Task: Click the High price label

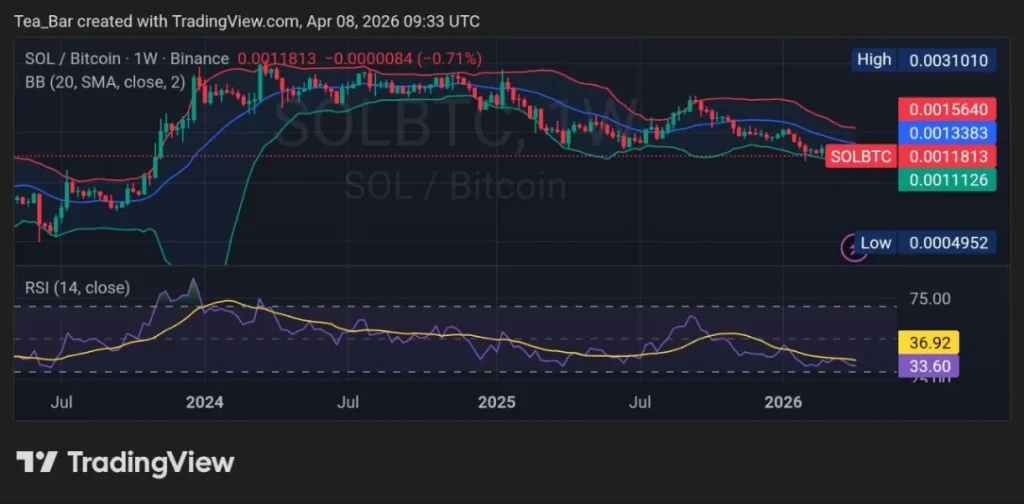Action: [x=874, y=60]
